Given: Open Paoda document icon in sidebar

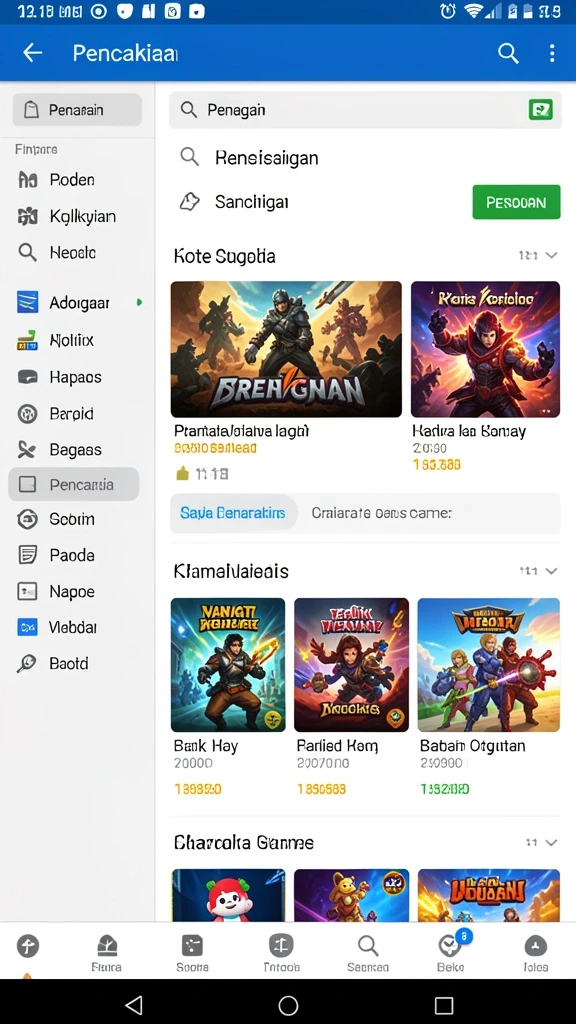Looking at the screenshot, I should click(x=27, y=555).
